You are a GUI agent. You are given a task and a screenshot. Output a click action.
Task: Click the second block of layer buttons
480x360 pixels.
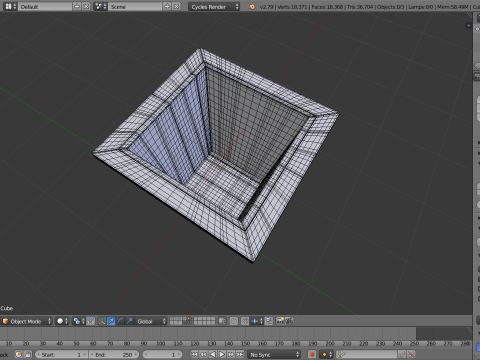click(204, 321)
